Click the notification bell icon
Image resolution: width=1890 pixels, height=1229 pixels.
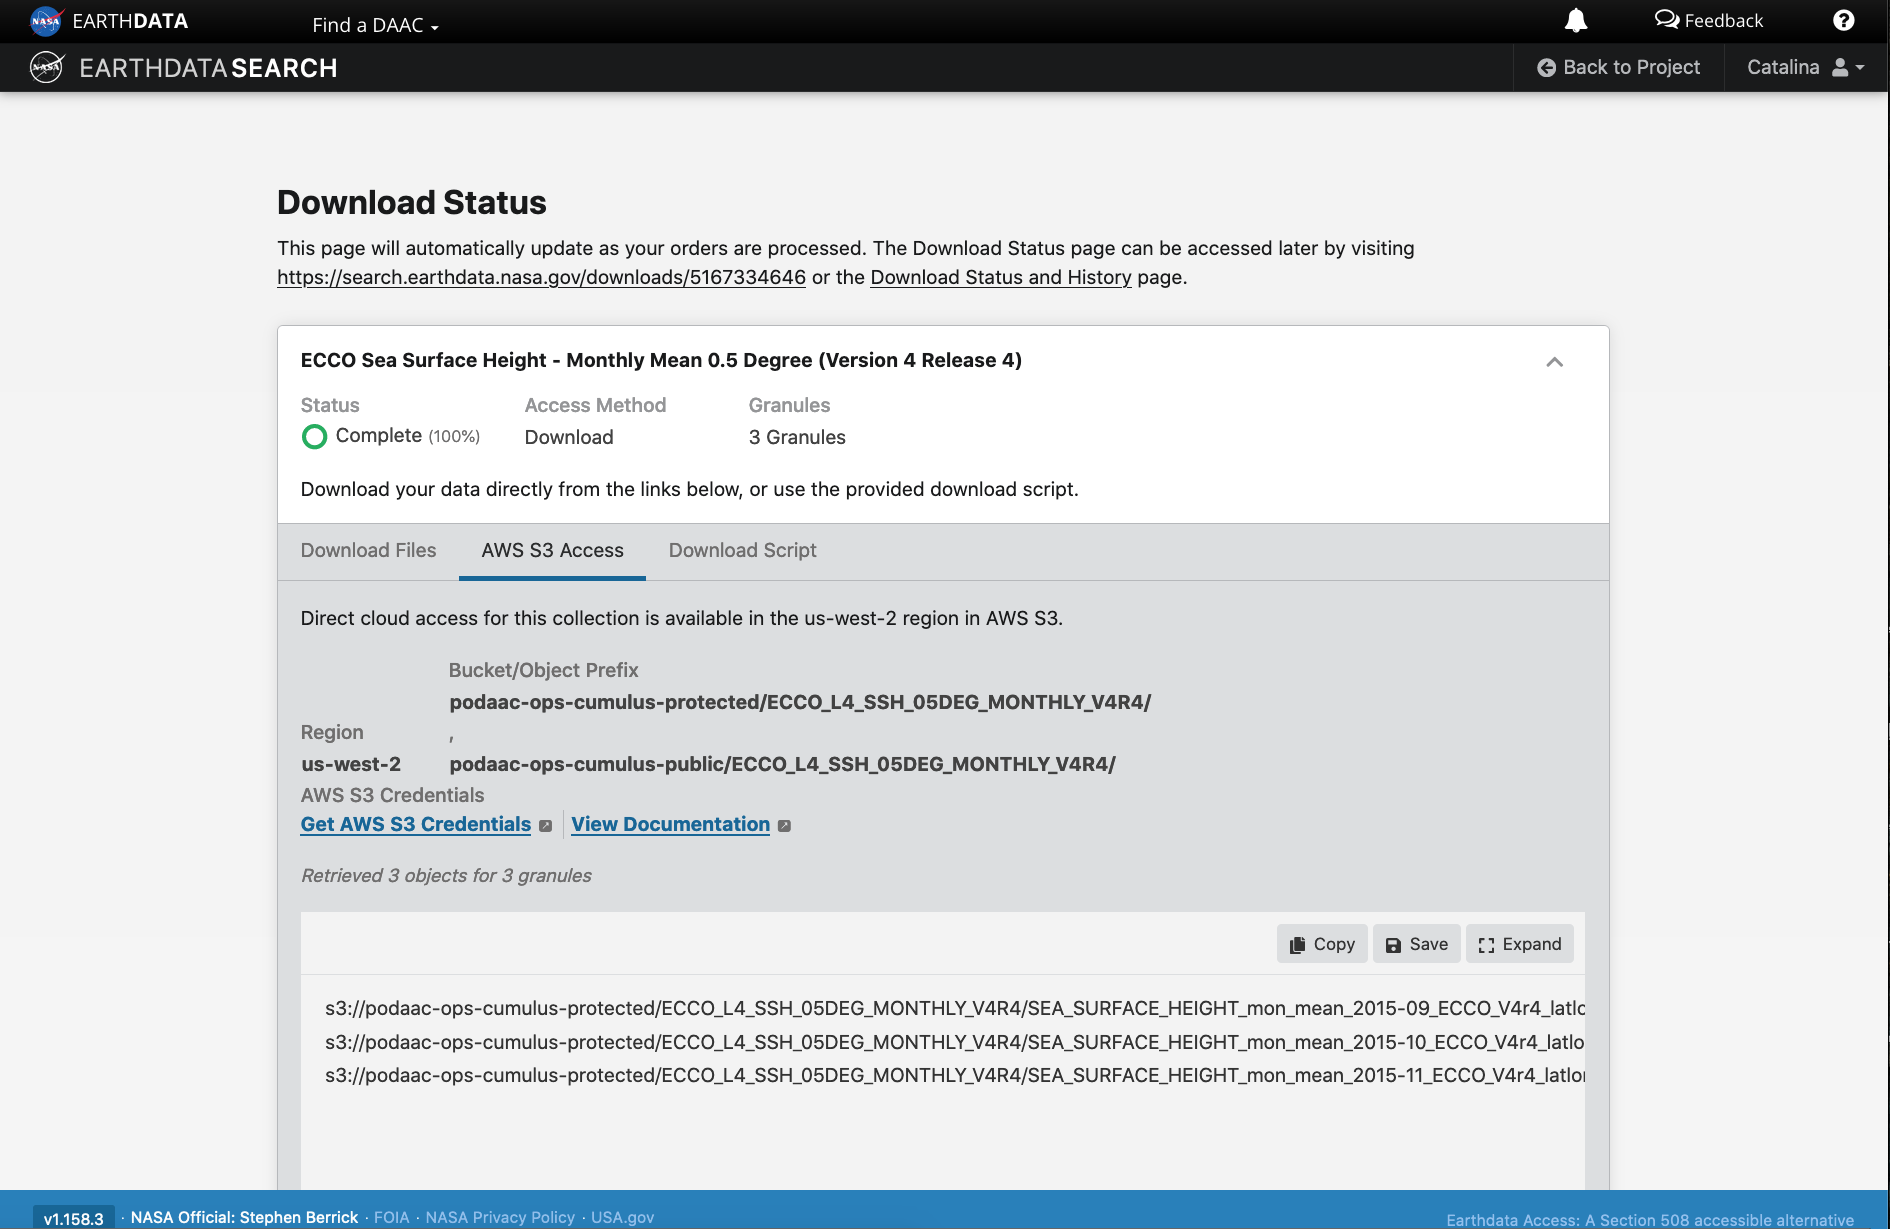(1576, 21)
